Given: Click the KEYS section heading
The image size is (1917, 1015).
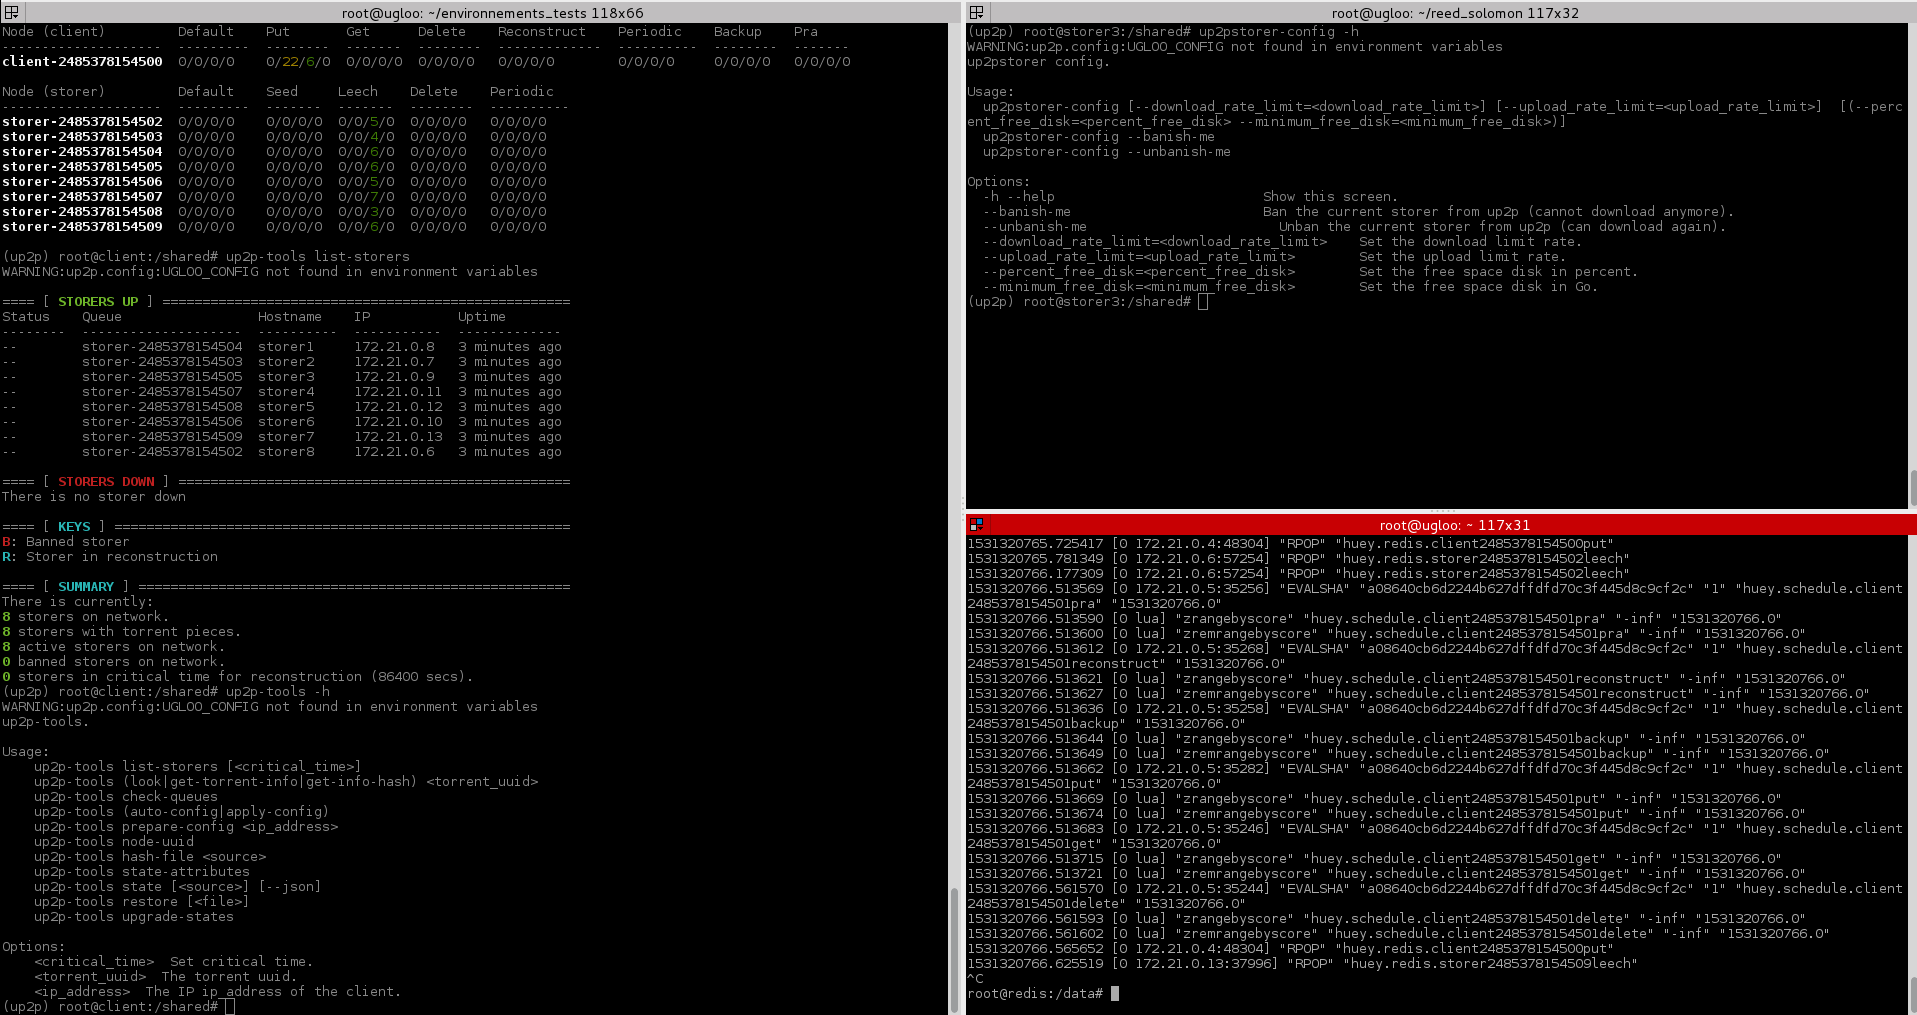Looking at the screenshot, I should coord(74,527).
